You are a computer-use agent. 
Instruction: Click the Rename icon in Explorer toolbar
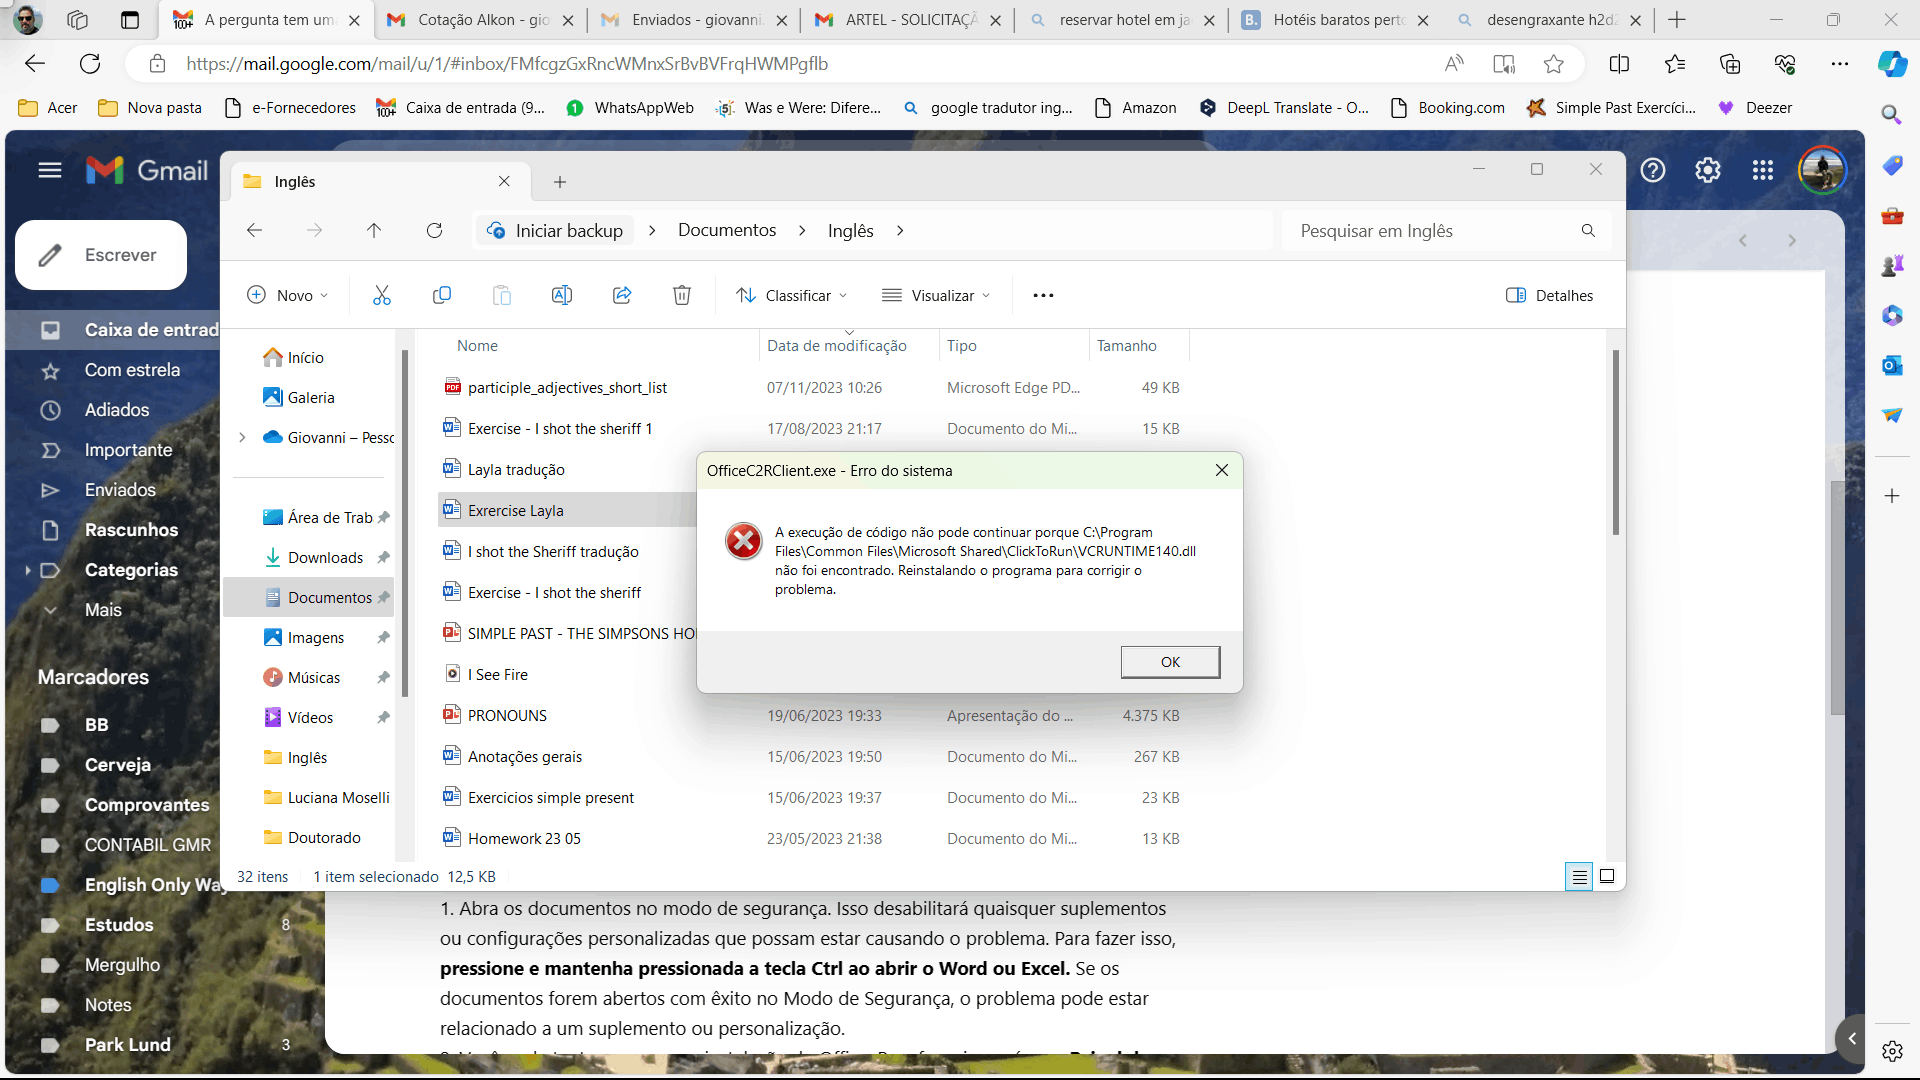click(562, 295)
